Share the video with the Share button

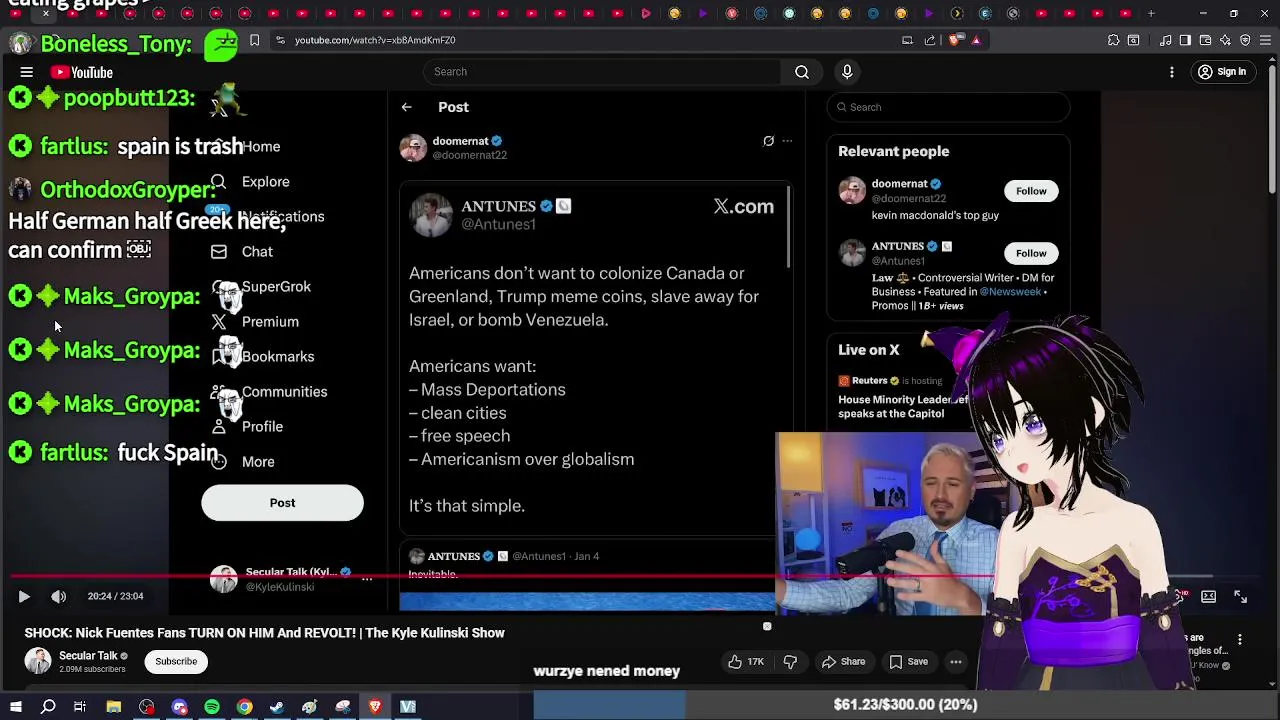pos(843,661)
